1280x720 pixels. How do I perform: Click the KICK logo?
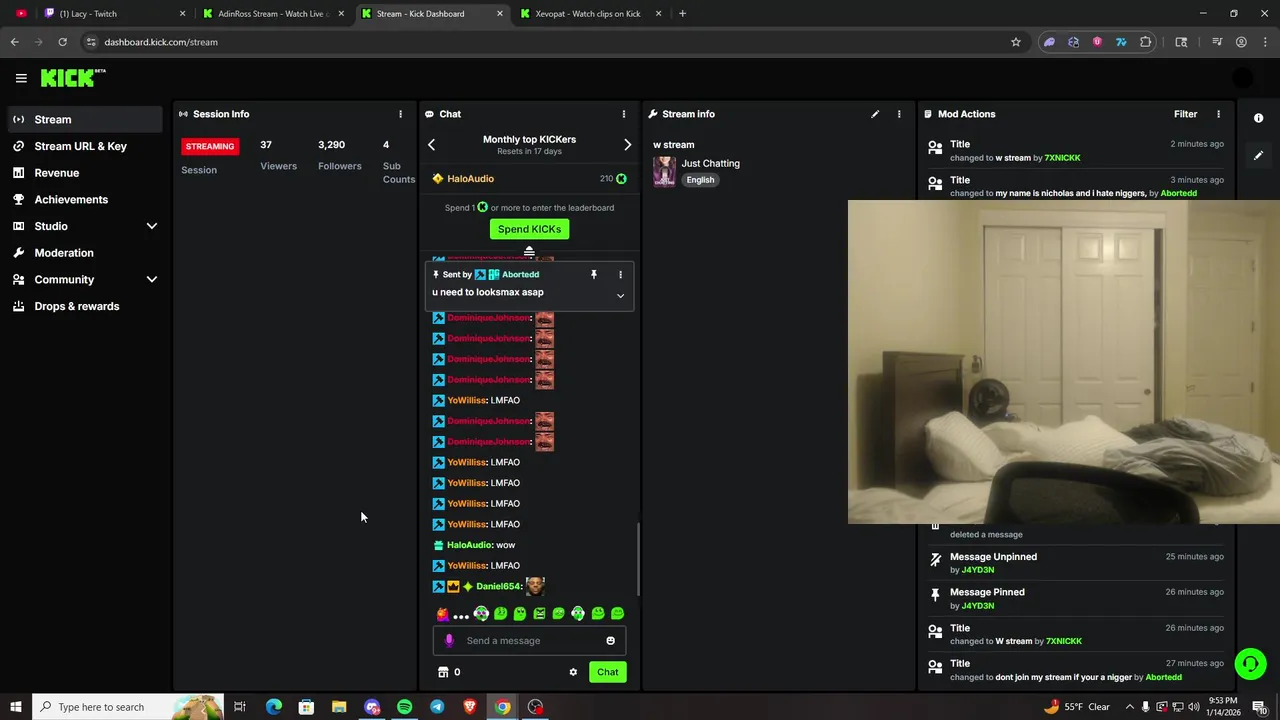click(x=72, y=78)
